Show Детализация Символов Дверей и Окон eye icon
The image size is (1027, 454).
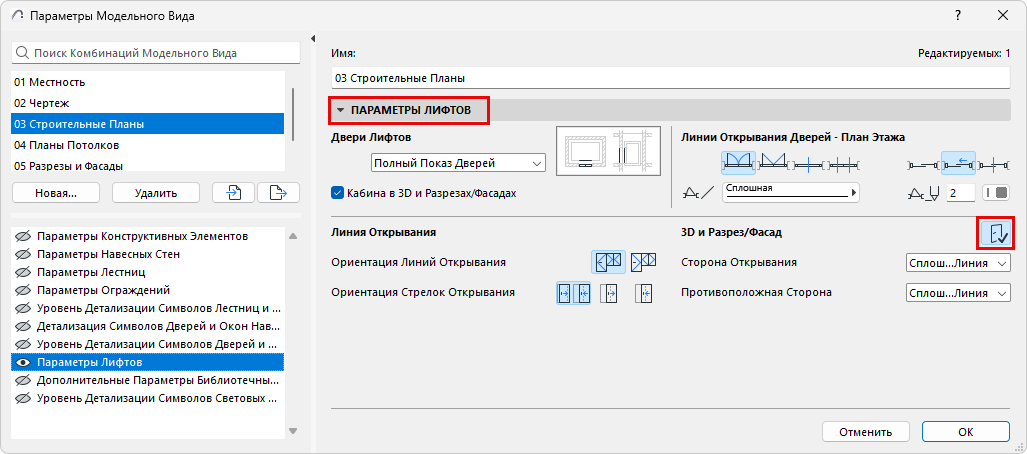(24, 326)
